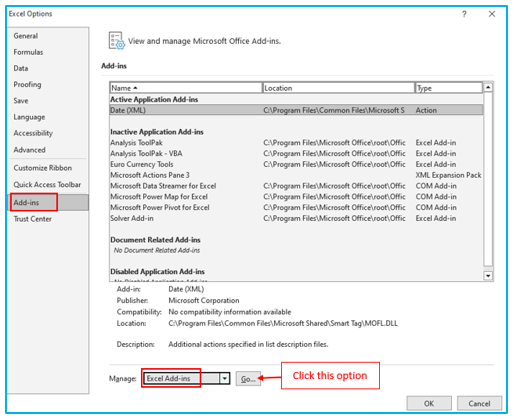The width and height of the screenshot is (514, 420).
Task: Switch to Advanced options
Action: (x=29, y=150)
